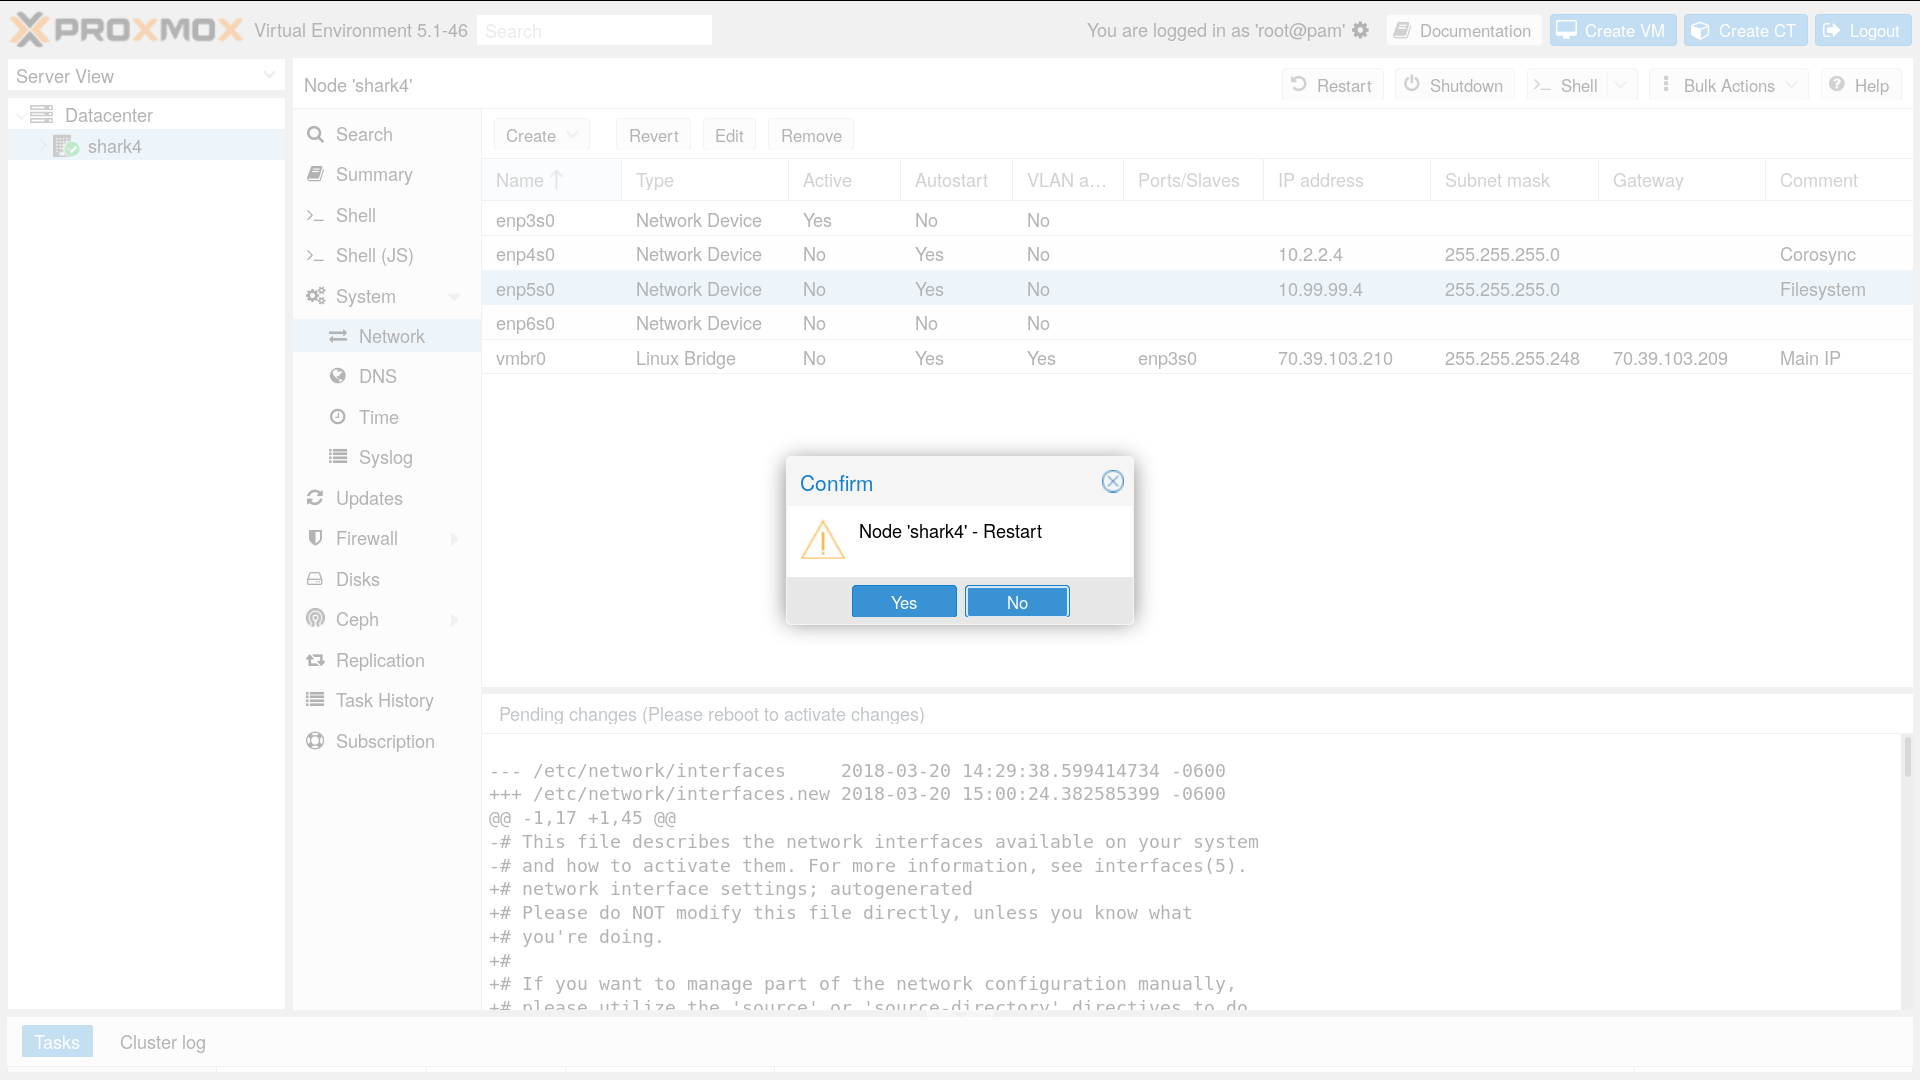Switch to the Cluster log tab
1920x1080 pixels.
click(163, 1042)
